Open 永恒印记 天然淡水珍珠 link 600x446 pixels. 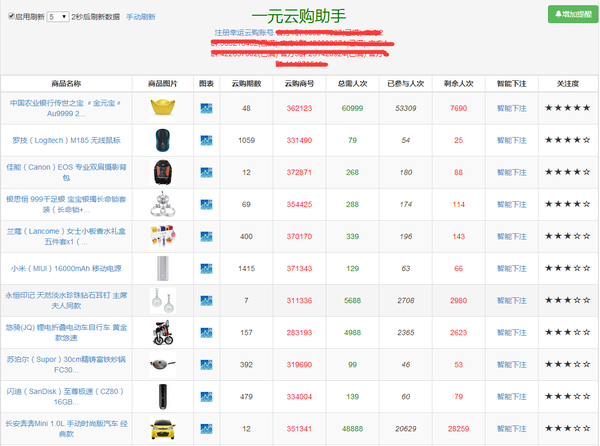66,301
